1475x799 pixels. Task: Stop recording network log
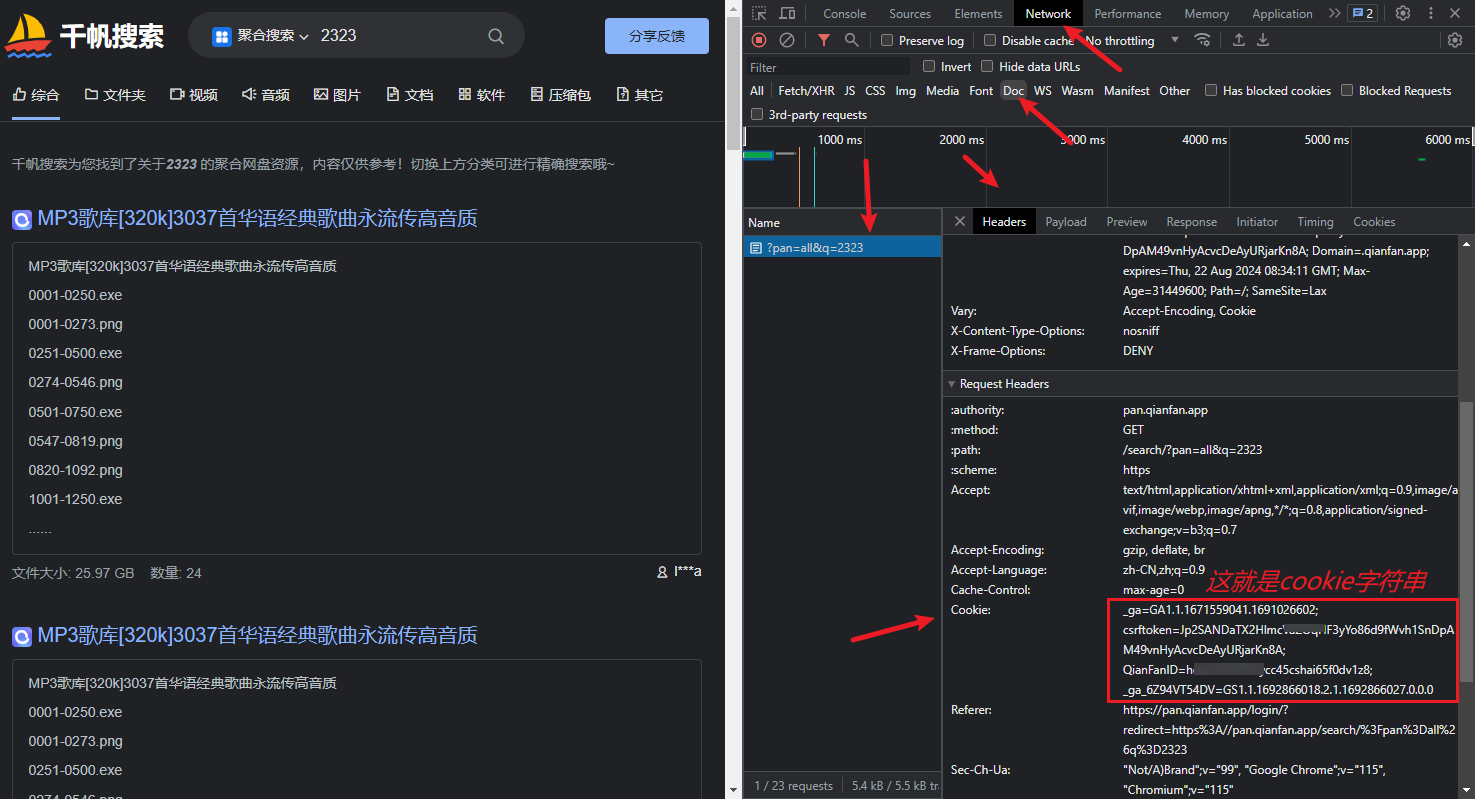coord(759,40)
